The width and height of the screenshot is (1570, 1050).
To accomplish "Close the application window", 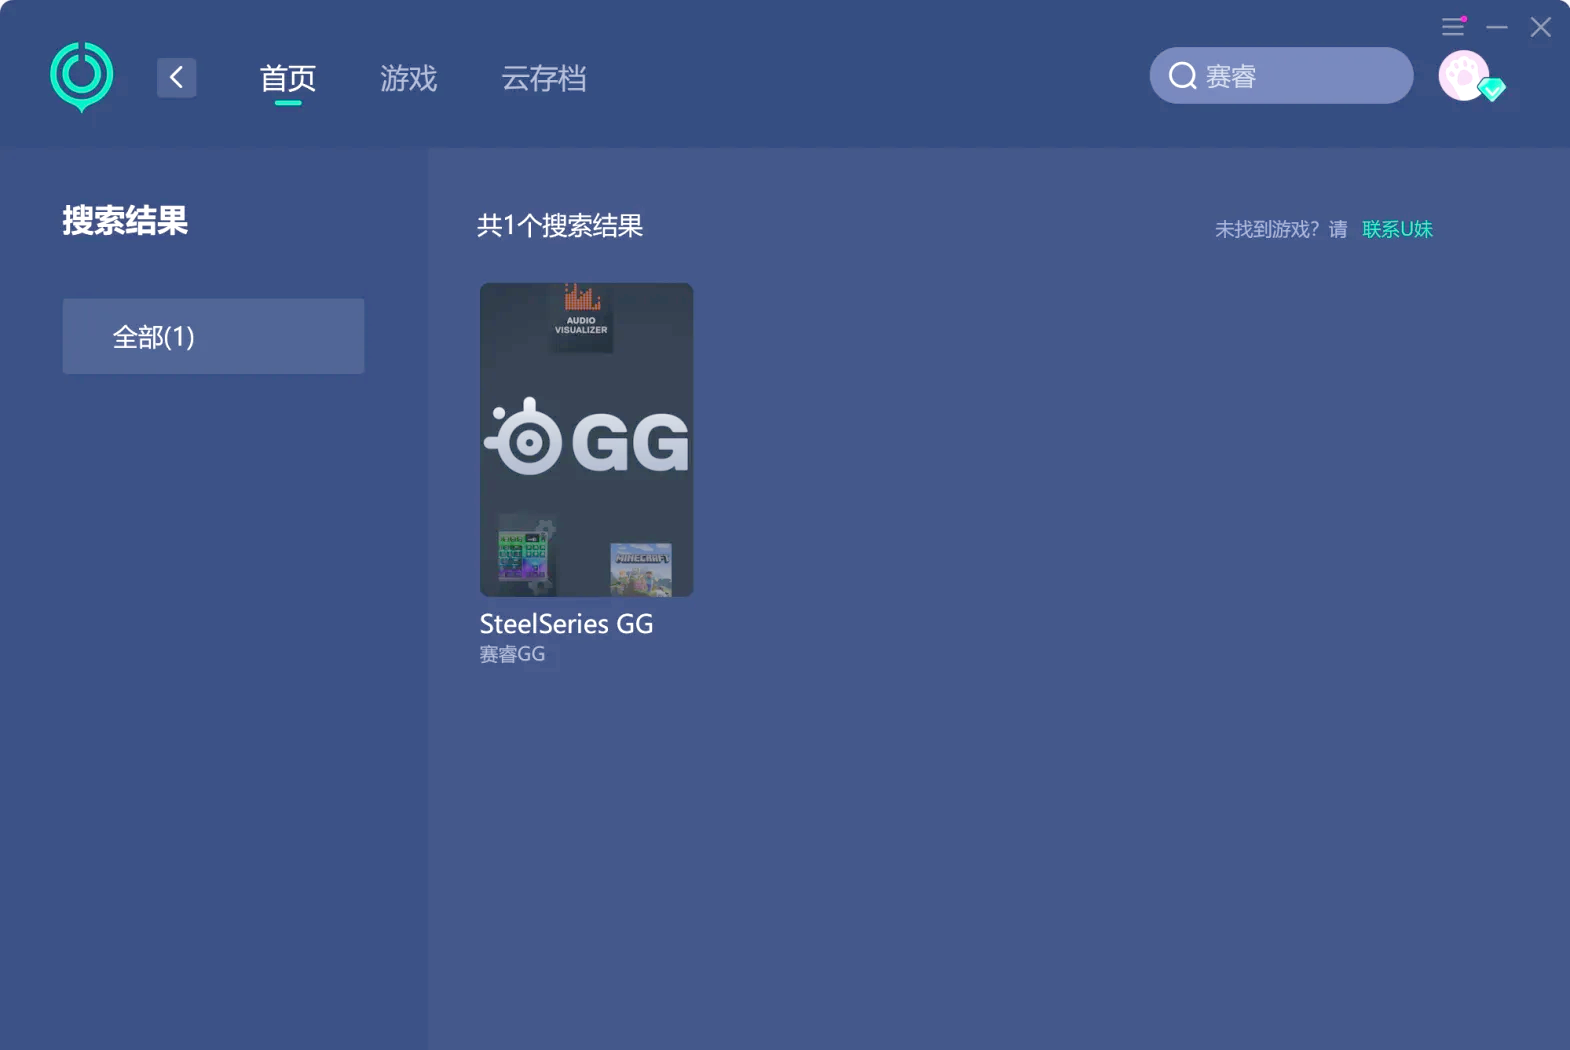I will (x=1541, y=27).
